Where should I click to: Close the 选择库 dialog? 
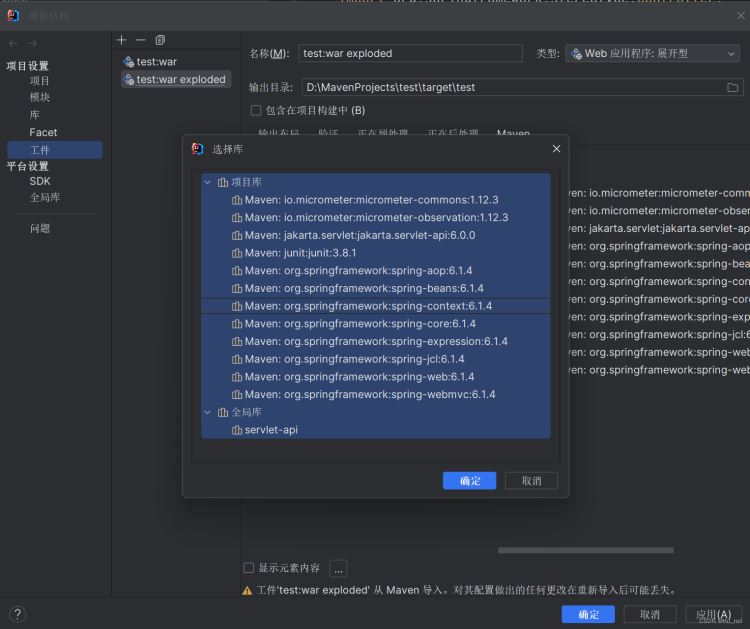tap(556, 149)
